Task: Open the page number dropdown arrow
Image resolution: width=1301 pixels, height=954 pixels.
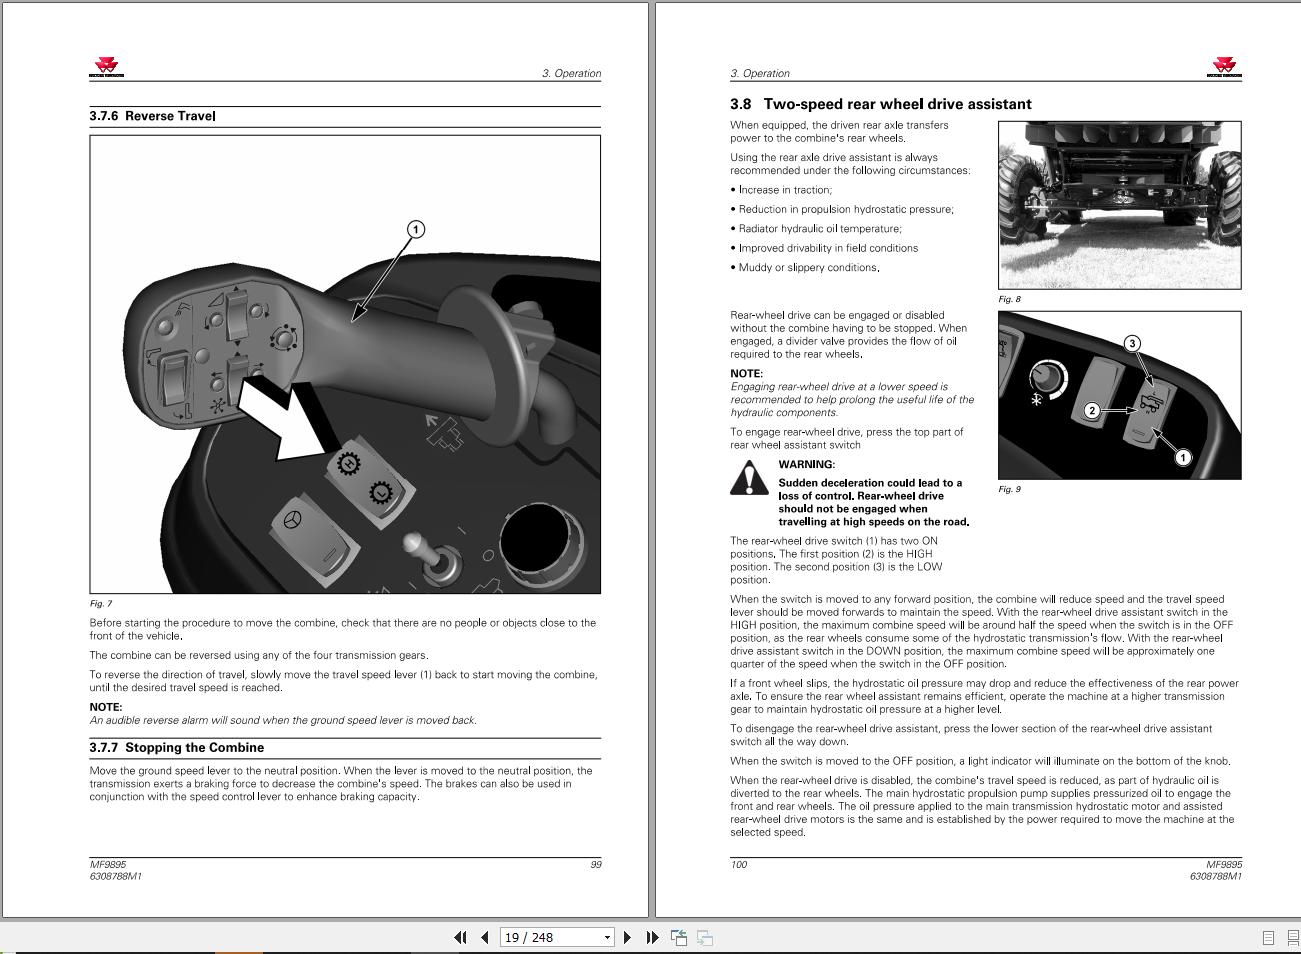Action: tap(606, 938)
